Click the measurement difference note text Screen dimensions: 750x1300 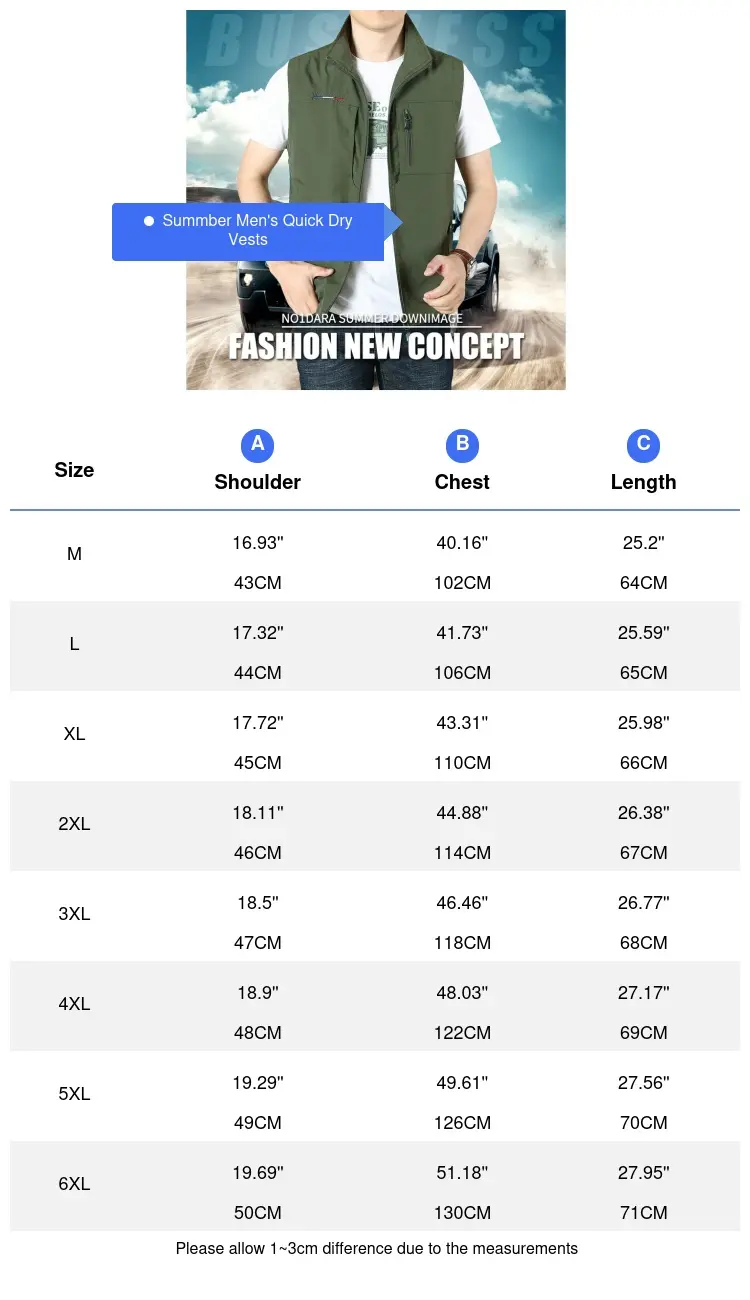(376, 1248)
